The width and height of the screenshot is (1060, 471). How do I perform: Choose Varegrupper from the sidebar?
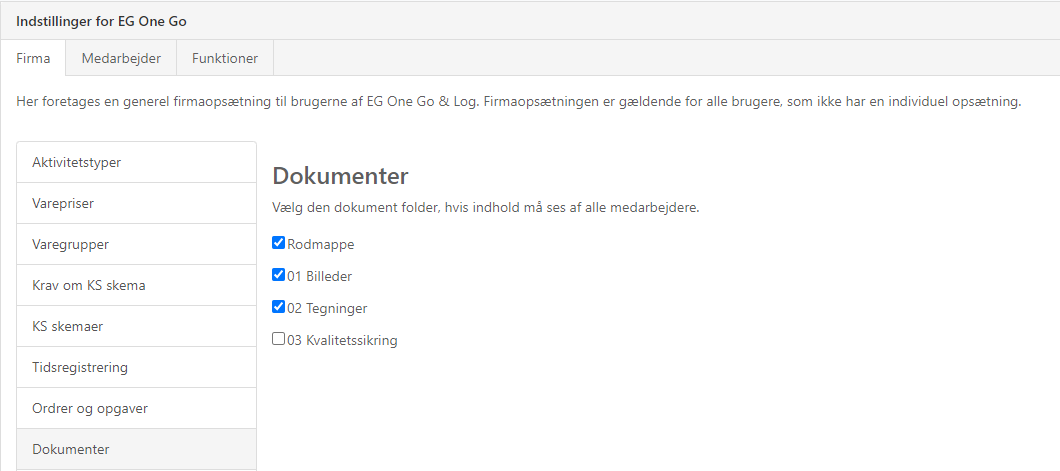[x=136, y=244]
